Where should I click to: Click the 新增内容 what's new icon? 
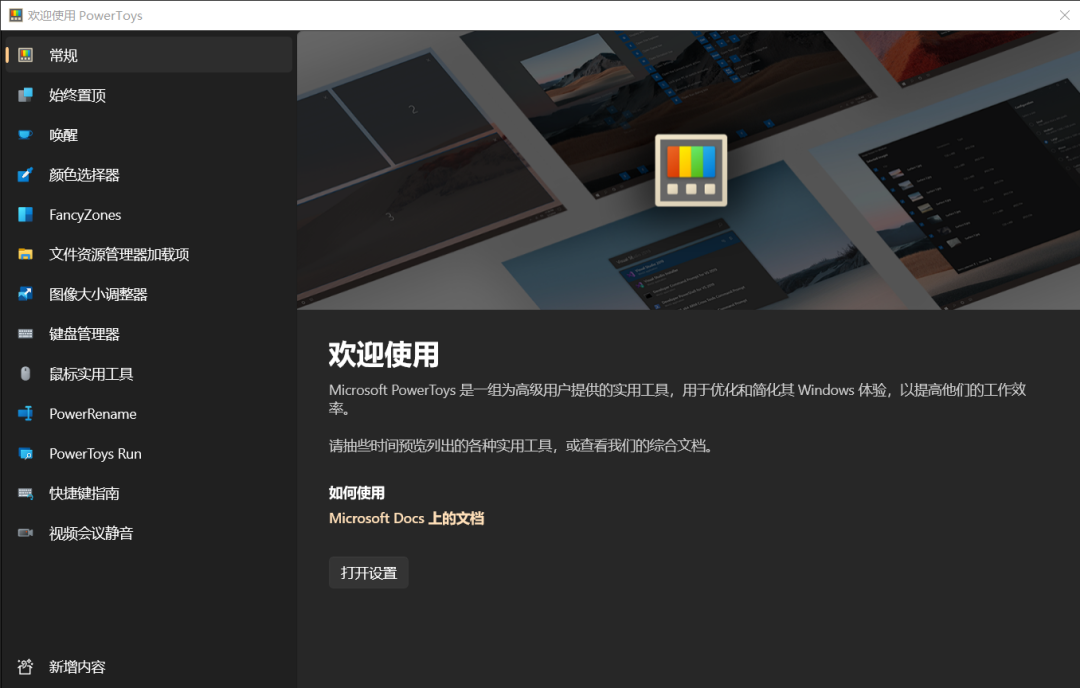coord(25,667)
